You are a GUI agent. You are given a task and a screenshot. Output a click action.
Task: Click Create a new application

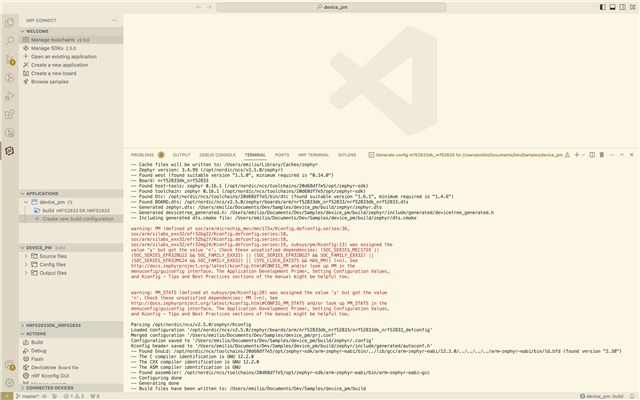pyautogui.click(x=71, y=65)
